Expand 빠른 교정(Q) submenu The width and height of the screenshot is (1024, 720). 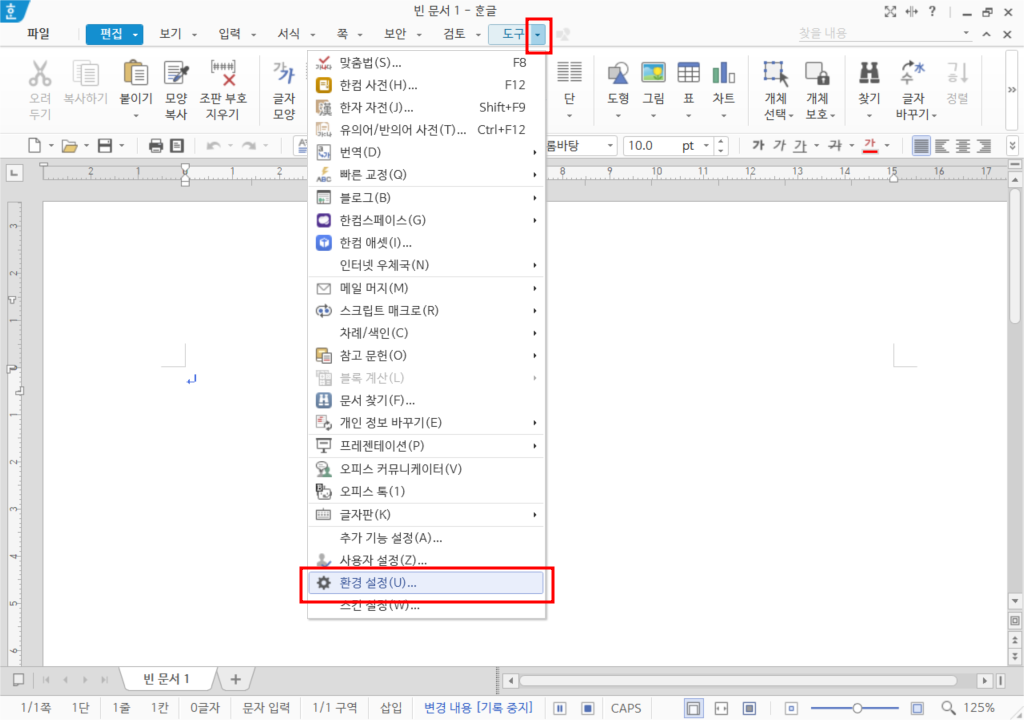tap(426, 174)
